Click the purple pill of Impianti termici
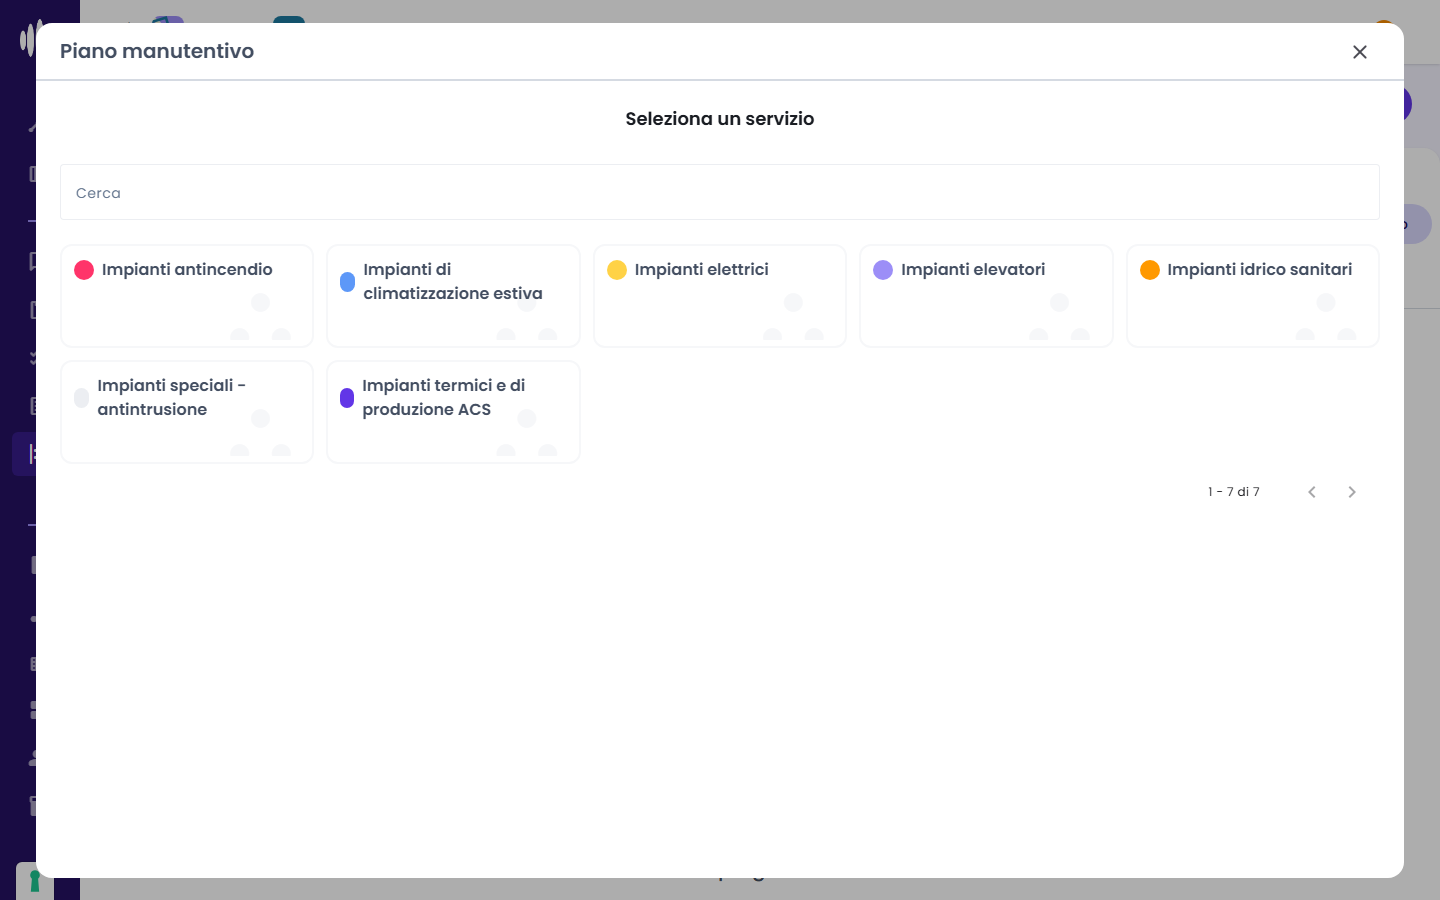 click(347, 398)
